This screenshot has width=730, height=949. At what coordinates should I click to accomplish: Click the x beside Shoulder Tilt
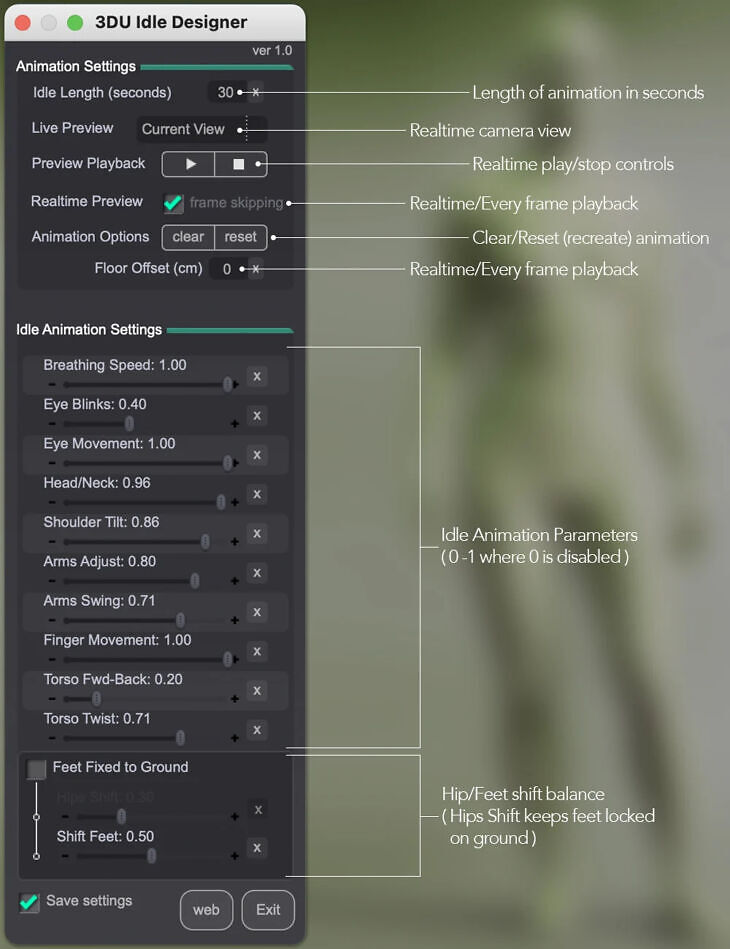pyautogui.click(x=257, y=534)
